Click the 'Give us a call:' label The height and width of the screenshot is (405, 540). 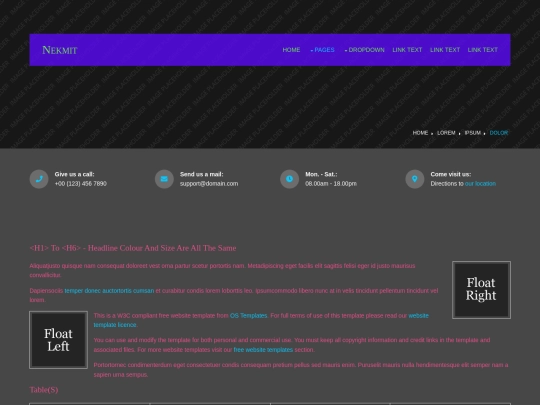tap(74, 174)
